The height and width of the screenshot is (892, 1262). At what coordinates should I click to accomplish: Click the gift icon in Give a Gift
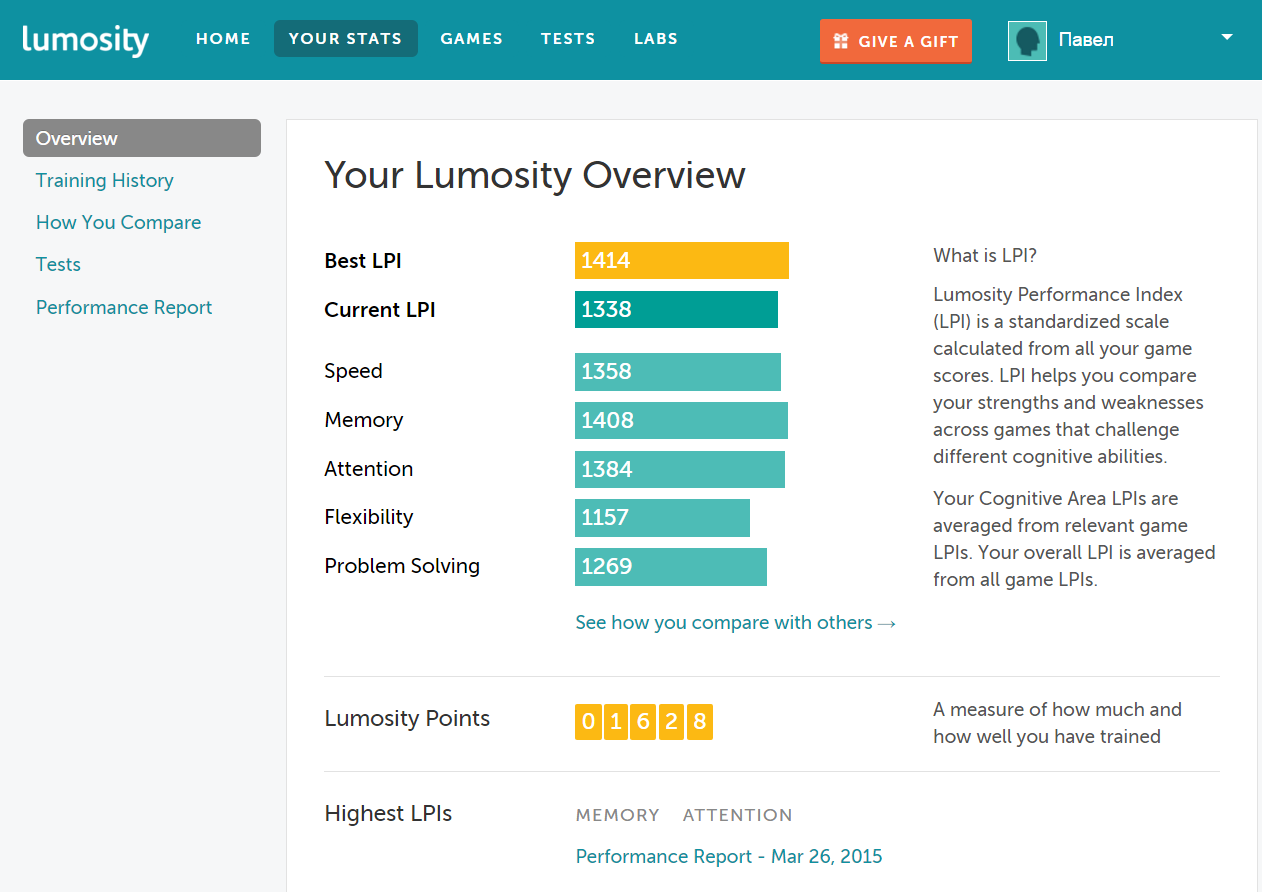pos(842,41)
